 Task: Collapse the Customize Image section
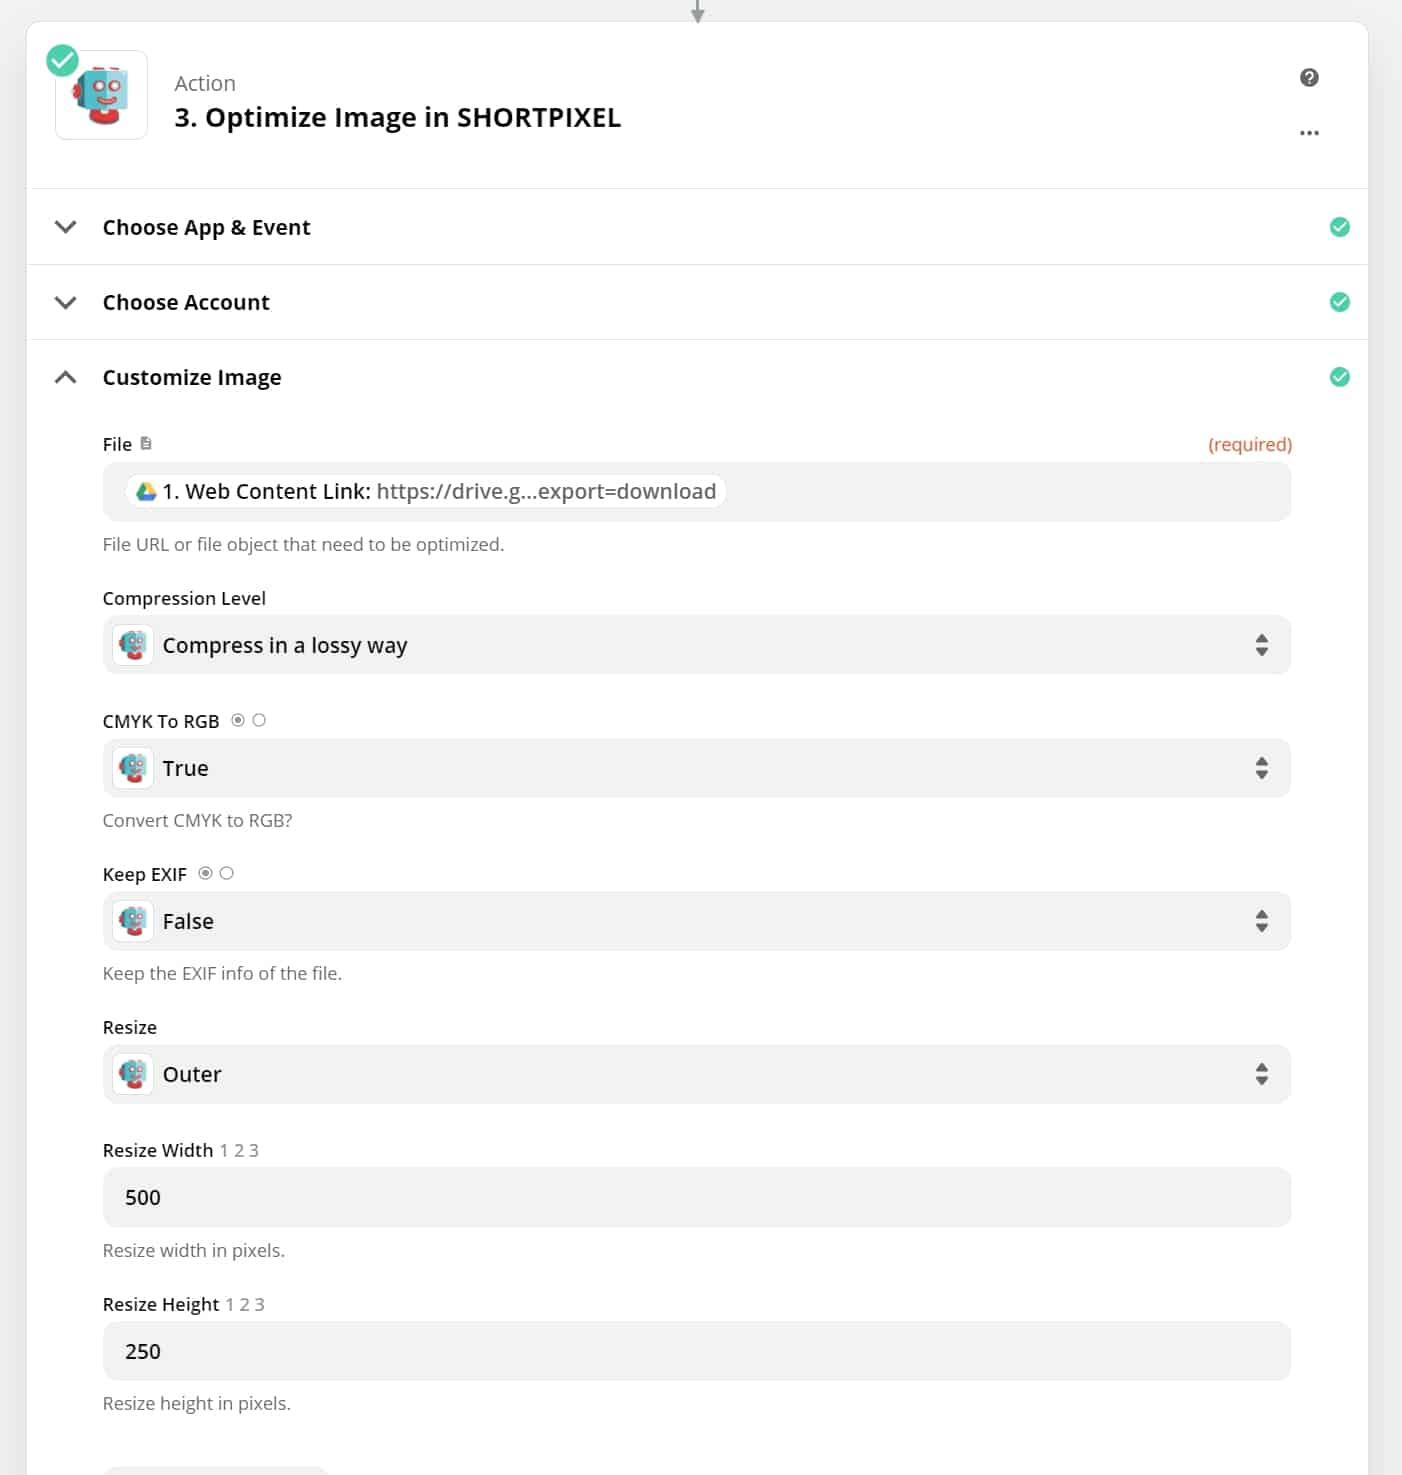(66, 377)
